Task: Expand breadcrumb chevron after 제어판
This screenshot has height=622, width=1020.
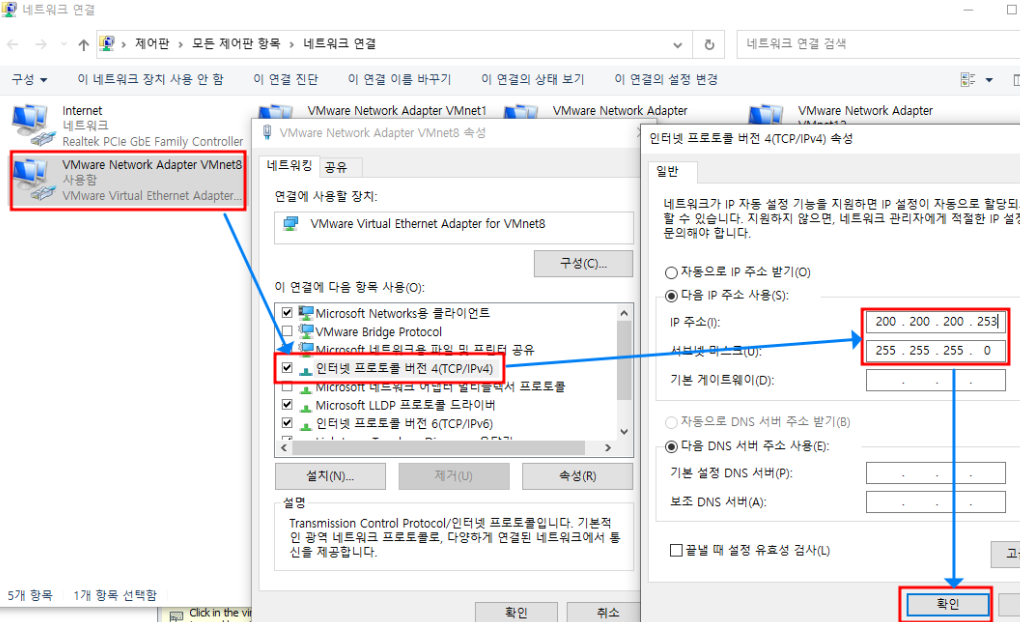Action: (180, 44)
